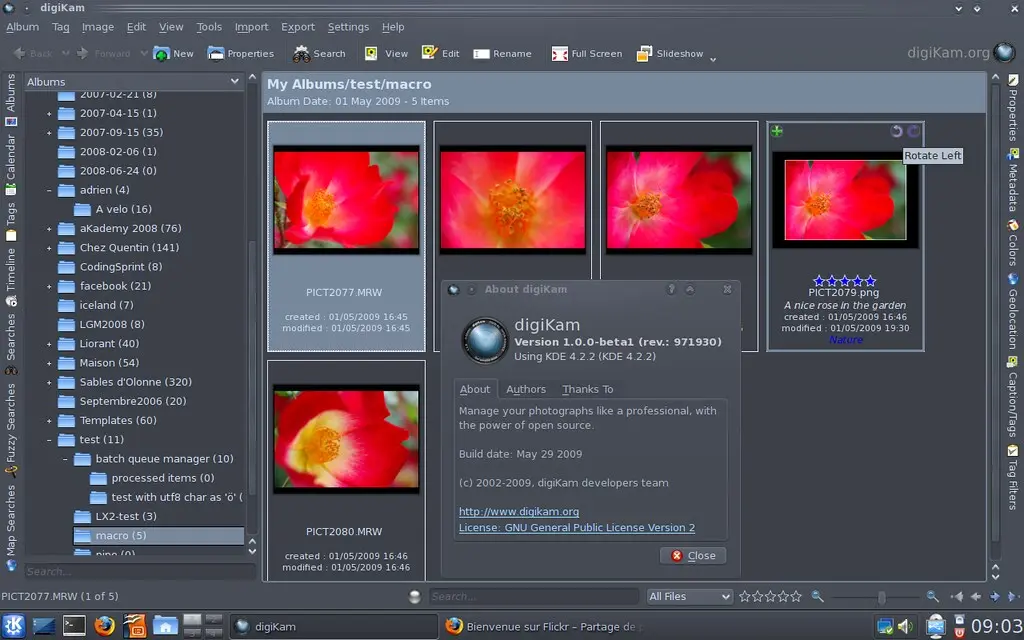
Task: Open the Import menu
Action: click(x=251, y=27)
